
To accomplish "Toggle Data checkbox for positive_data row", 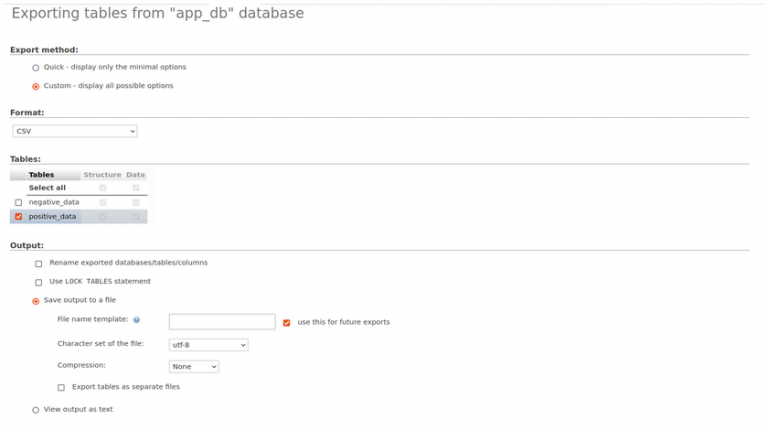I will coord(136,216).
